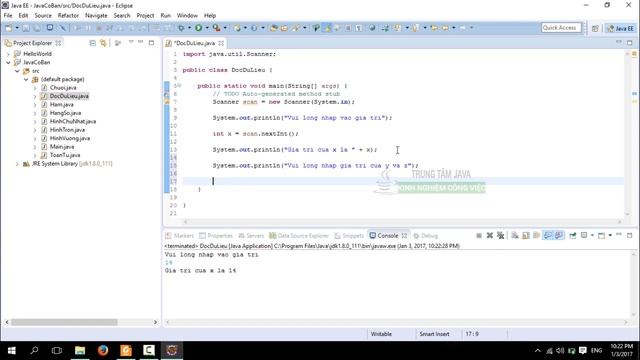Open the Refactor menu
640x360 pixels.
68,16
